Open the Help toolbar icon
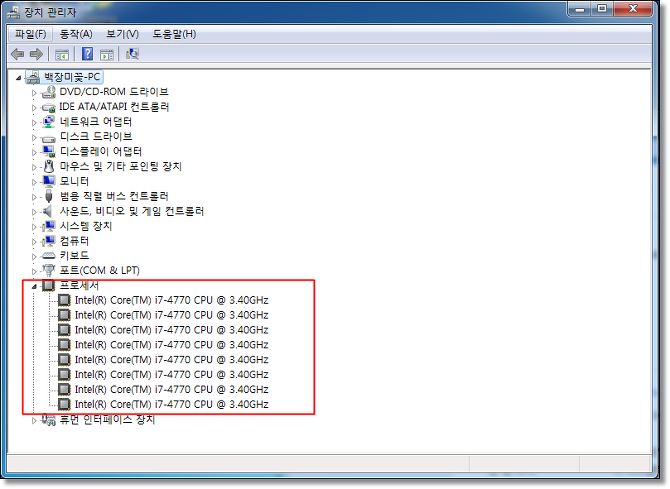The width and height of the screenshot is (670, 489). click(87, 54)
